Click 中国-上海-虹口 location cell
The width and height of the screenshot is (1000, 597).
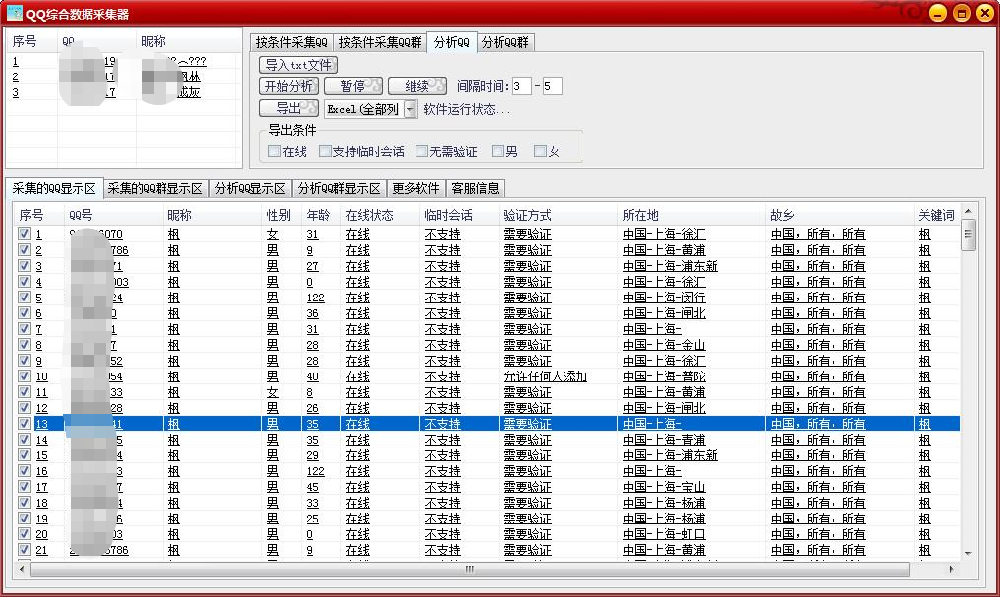coord(664,534)
